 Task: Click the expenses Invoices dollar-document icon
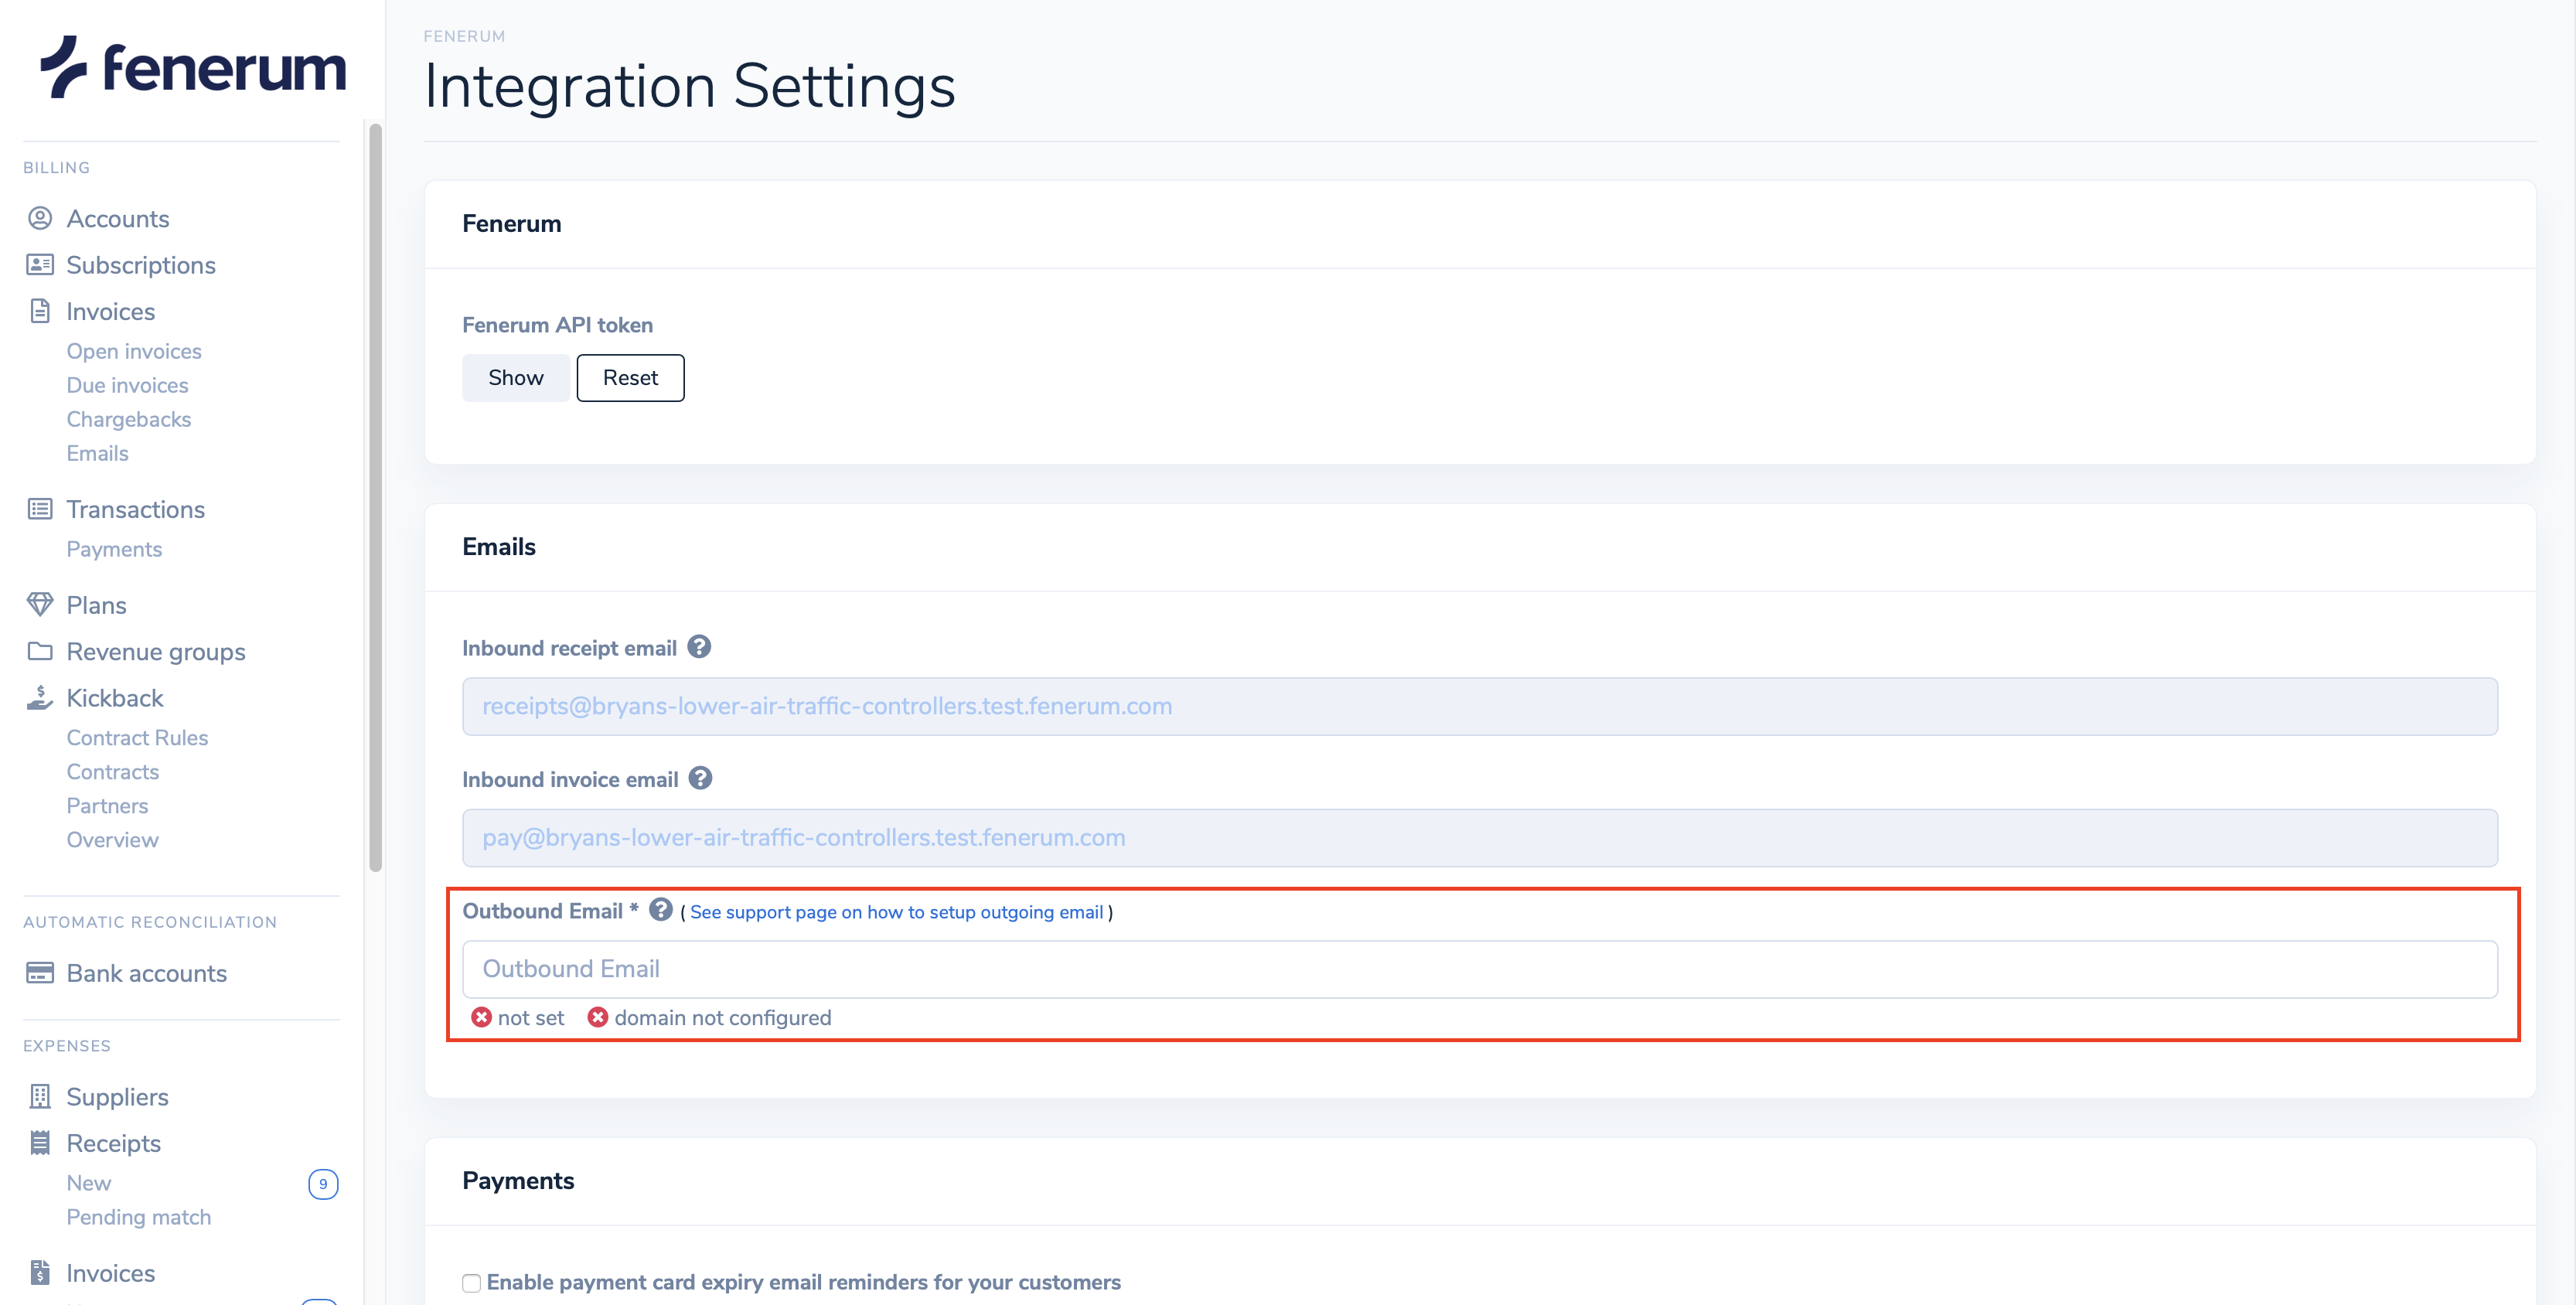tap(40, 1273)
